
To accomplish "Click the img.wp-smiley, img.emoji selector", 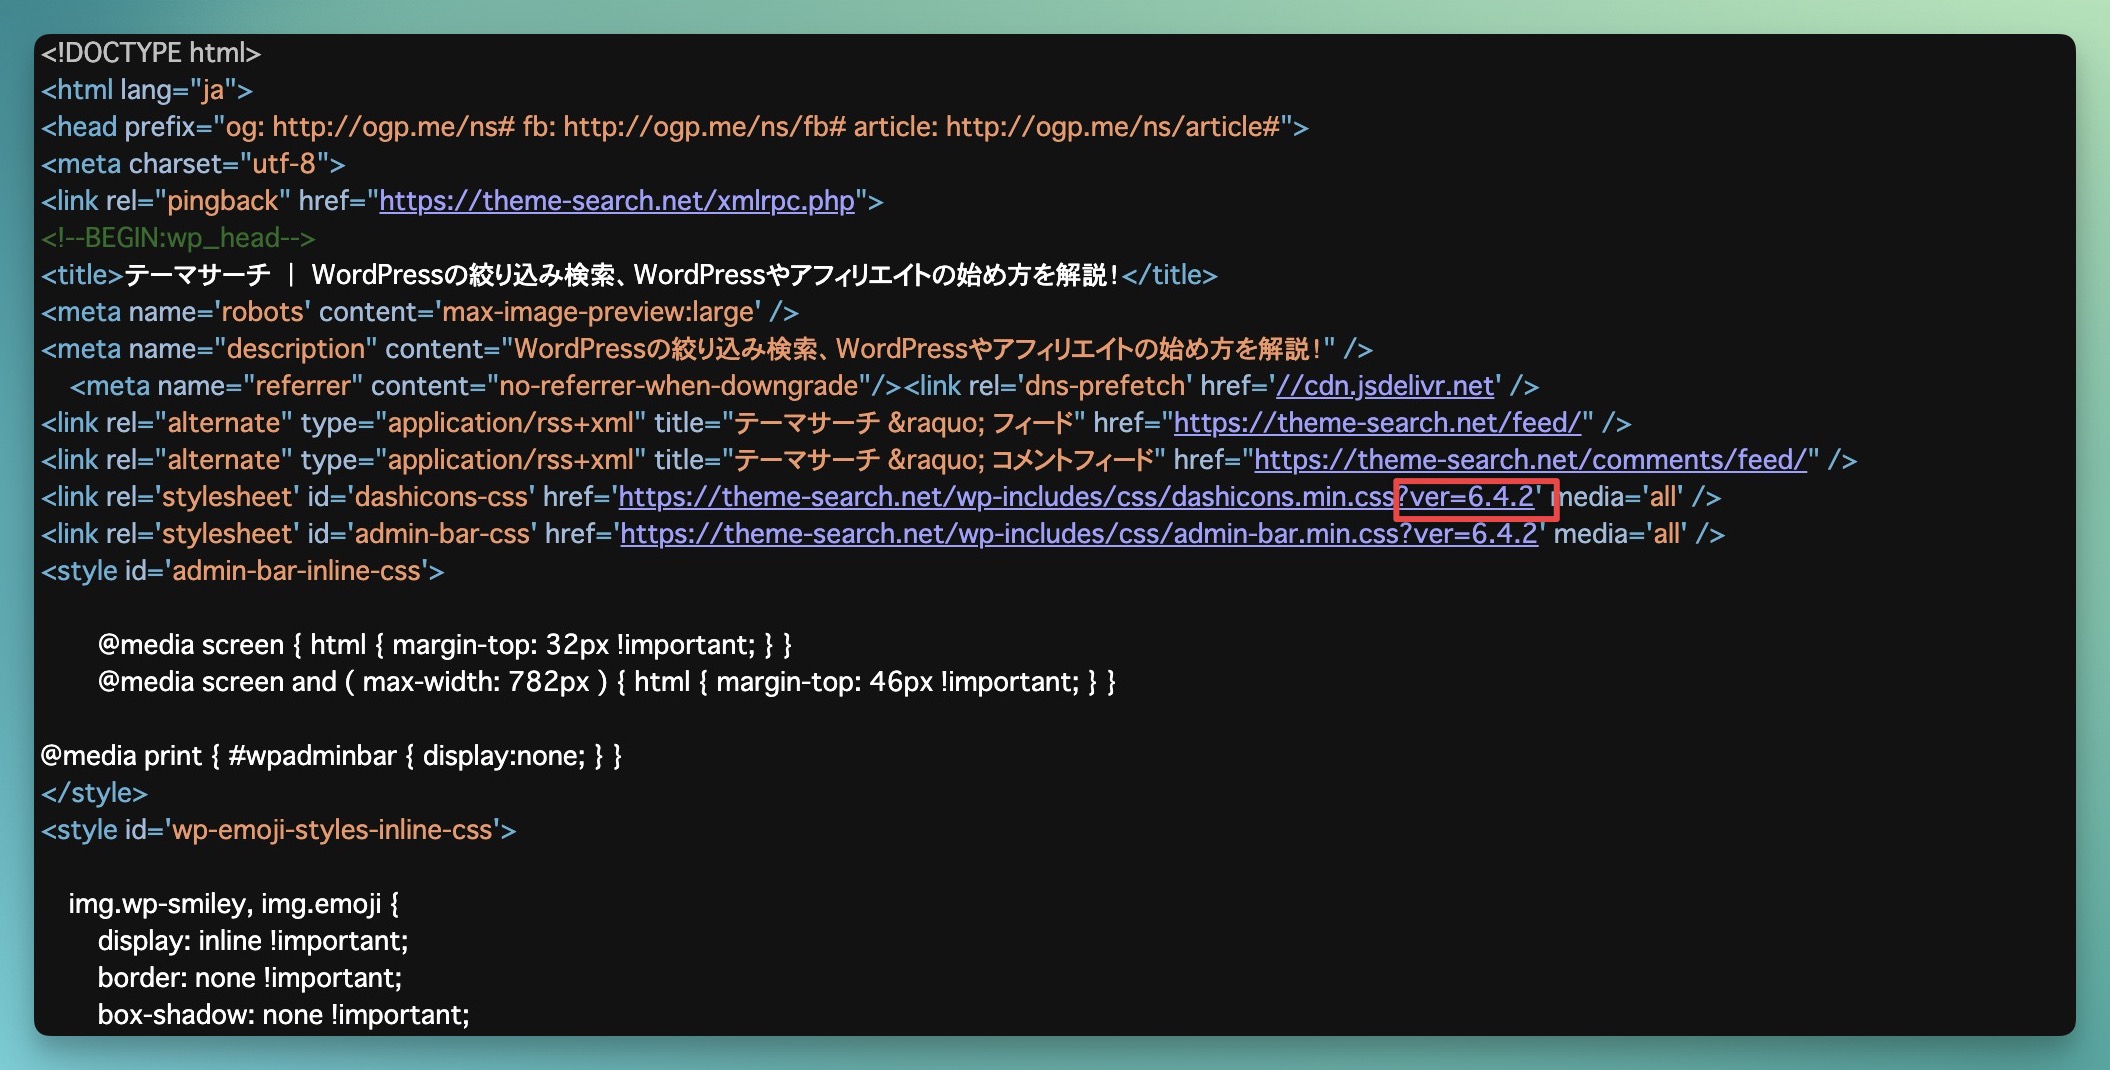I will point(234,904).
